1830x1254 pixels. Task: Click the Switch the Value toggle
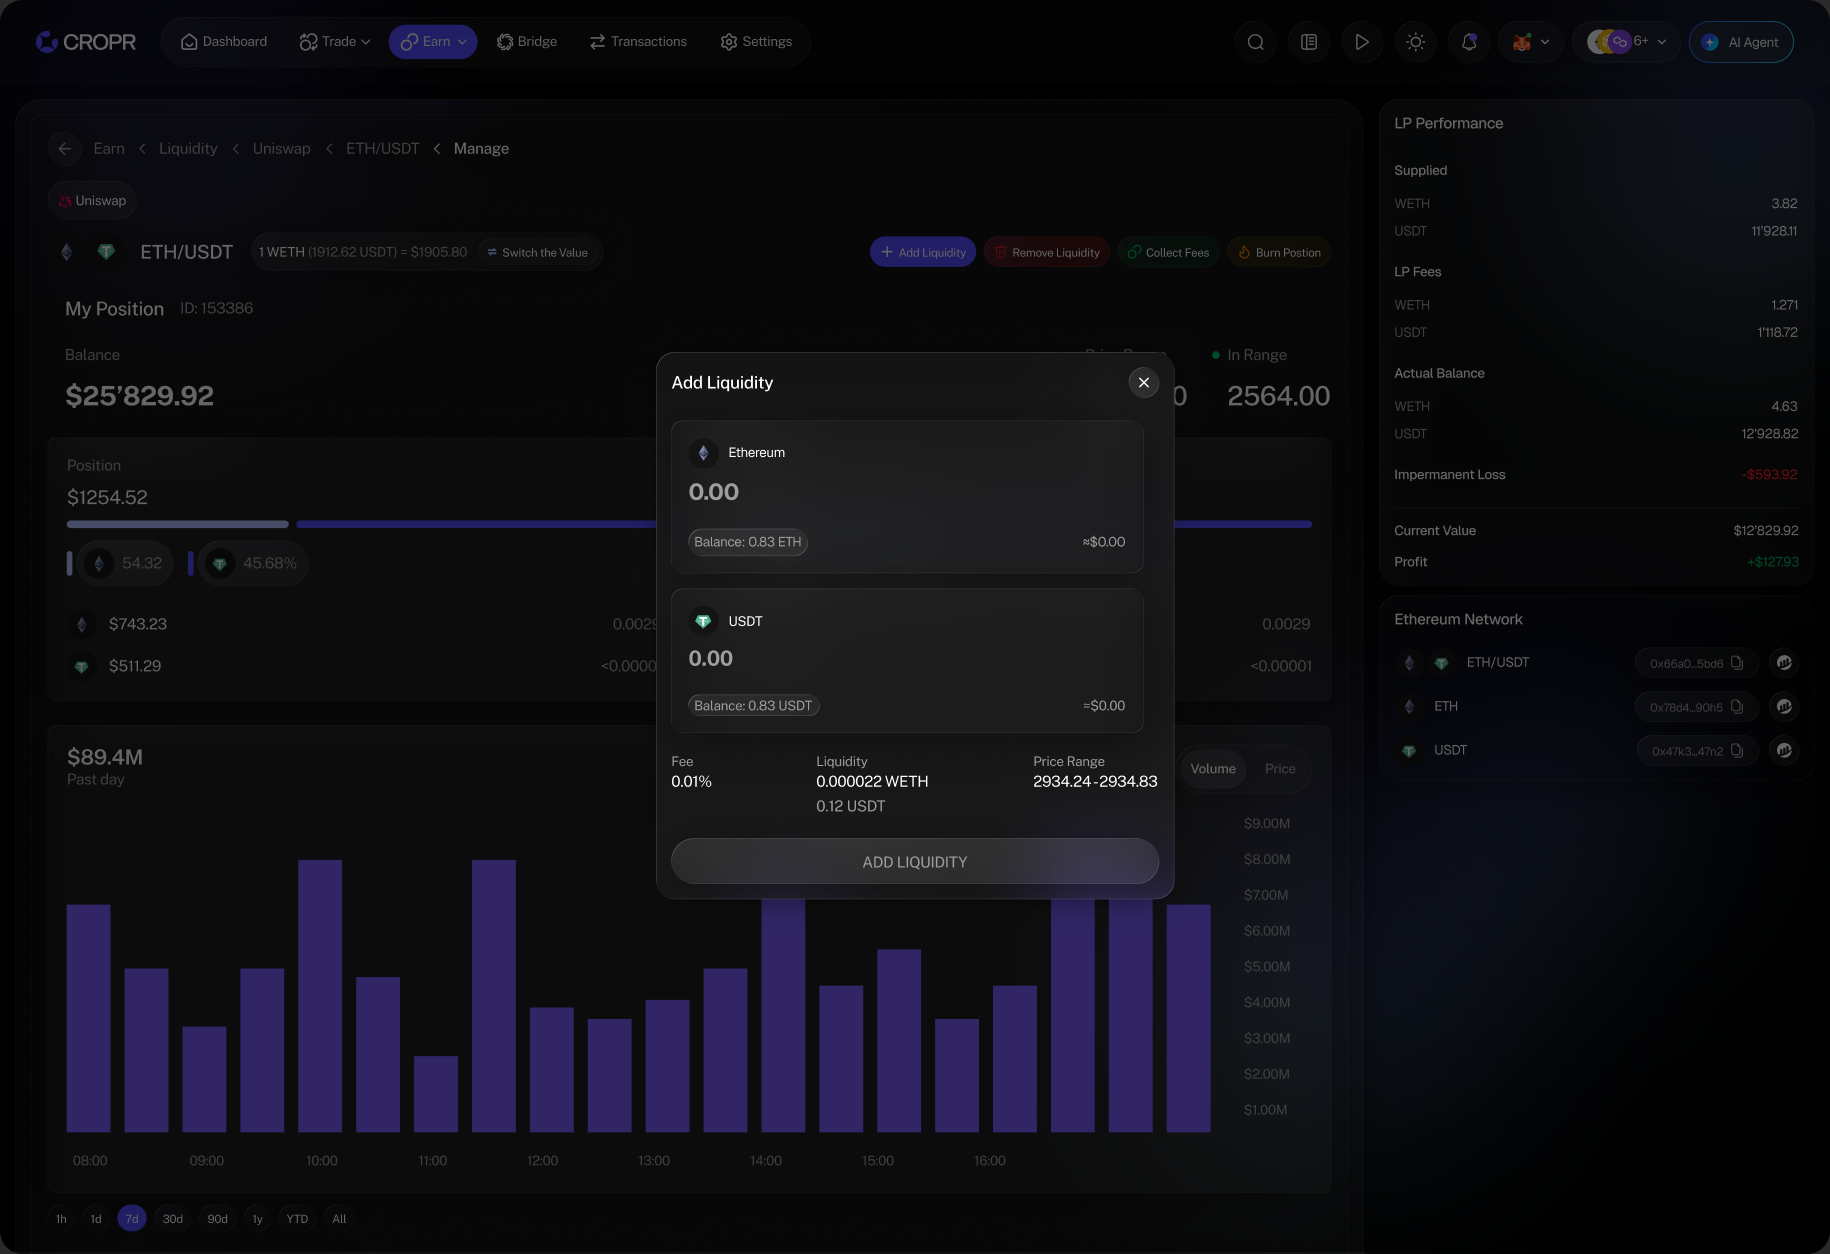click(538, 253)
